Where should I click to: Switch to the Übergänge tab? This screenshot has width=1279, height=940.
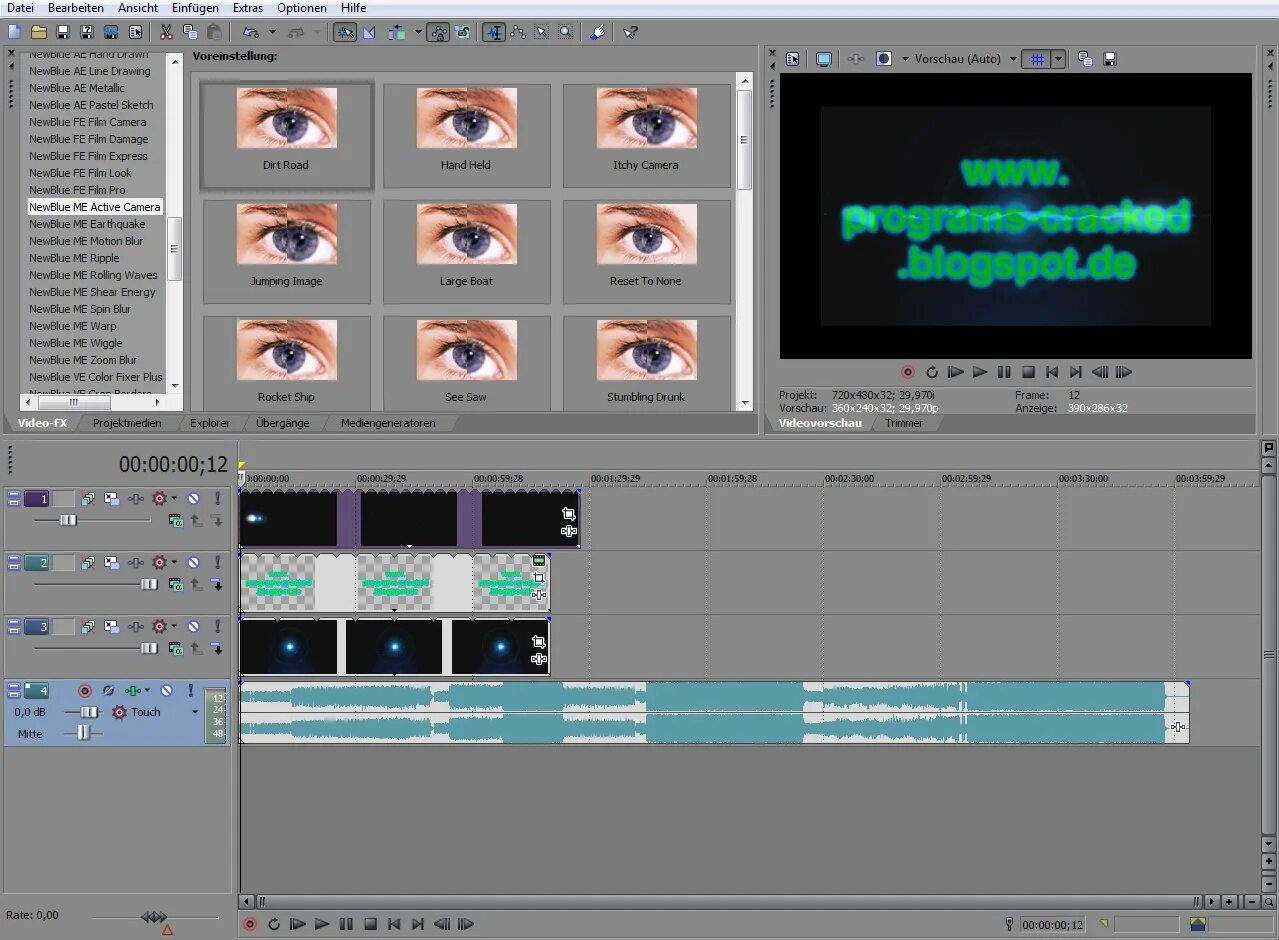pyautogui.click(x=282, y=423)
